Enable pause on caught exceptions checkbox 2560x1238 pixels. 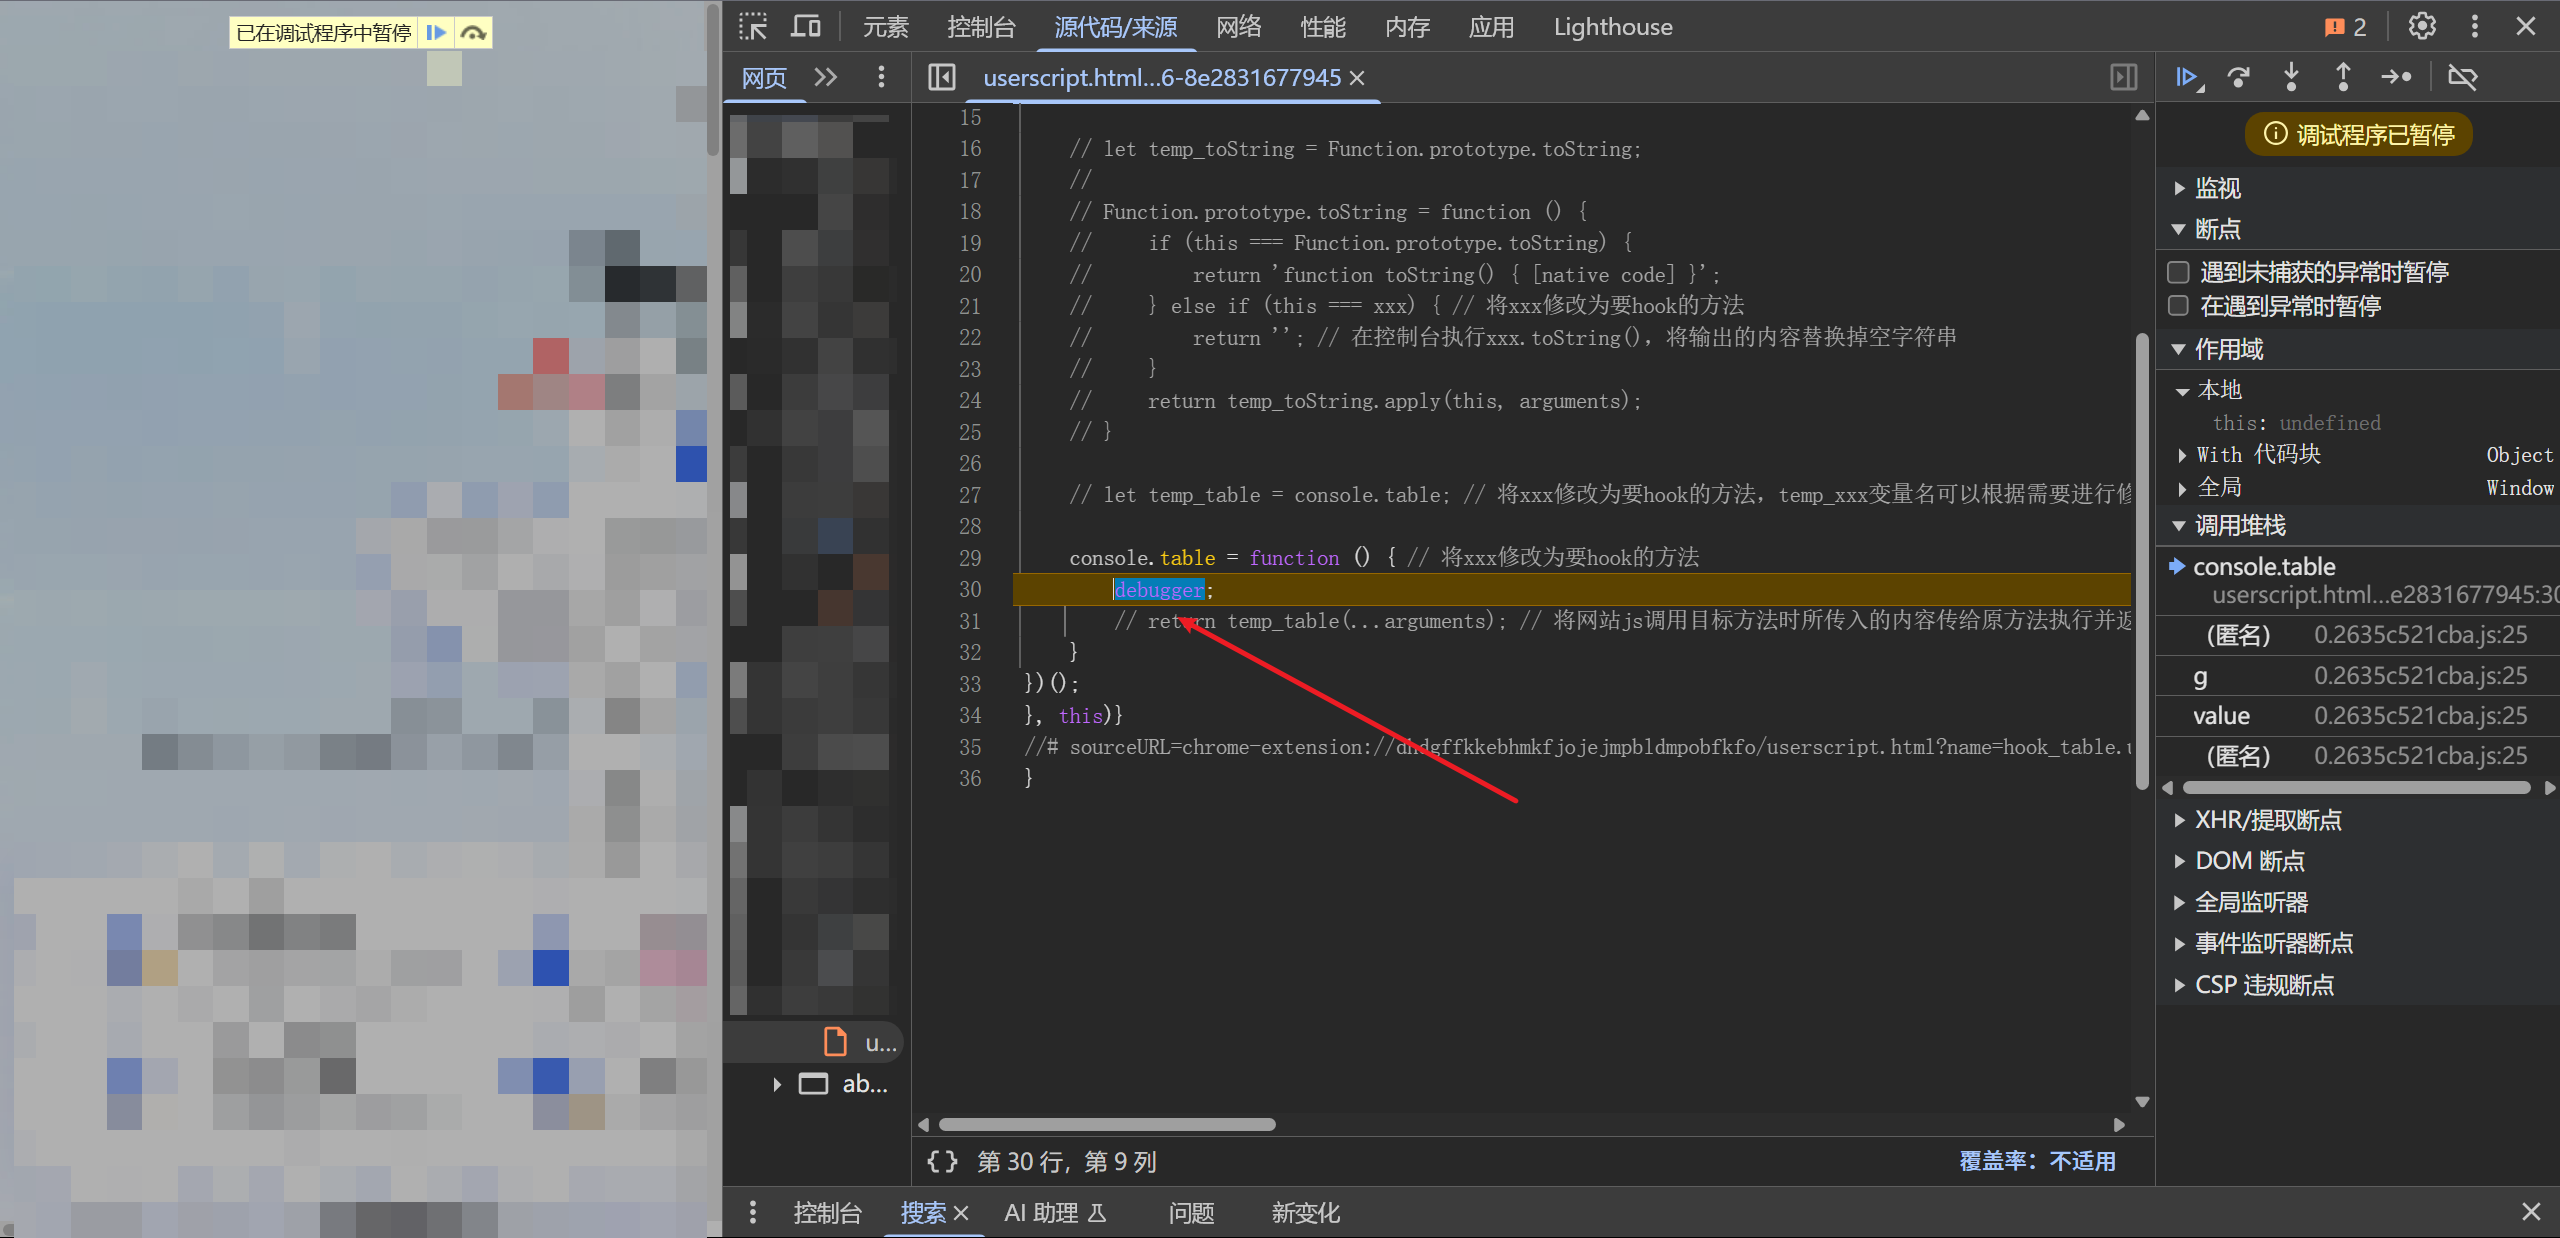(2178, 306)
